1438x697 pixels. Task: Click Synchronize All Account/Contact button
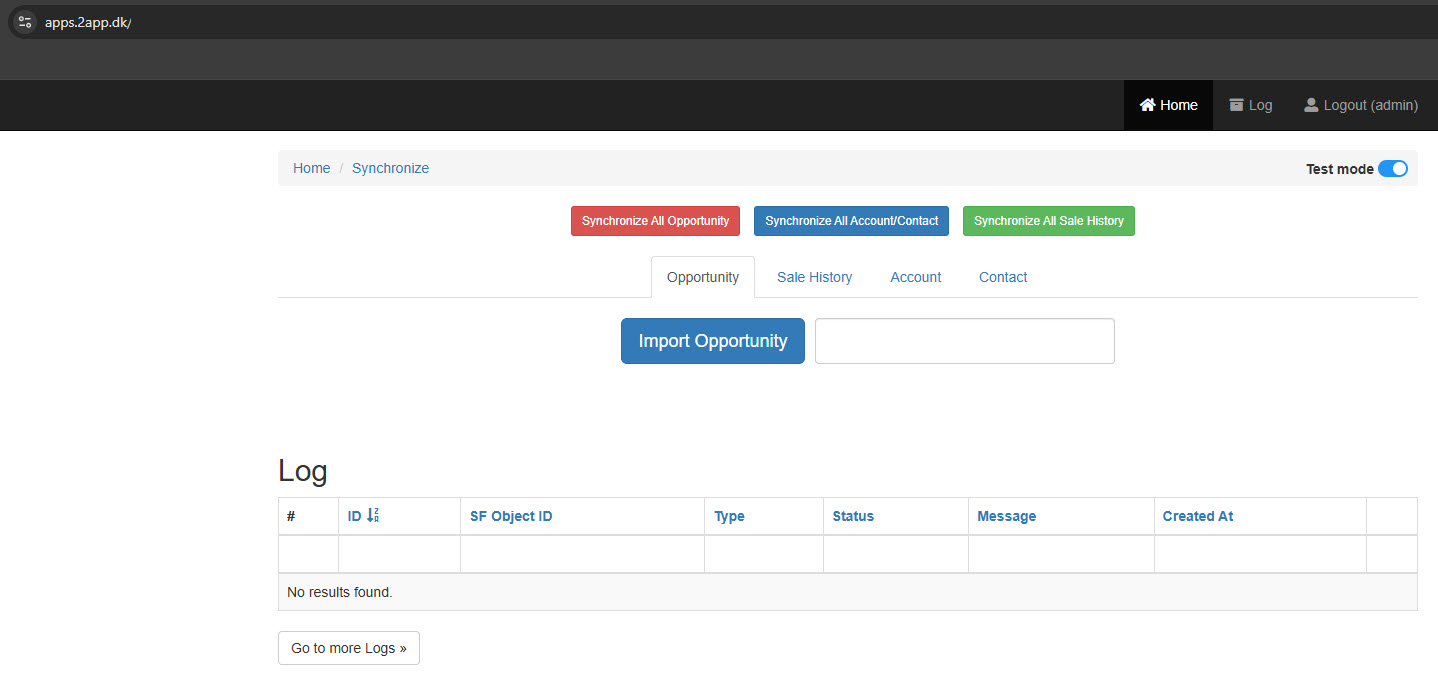(851, 221)
